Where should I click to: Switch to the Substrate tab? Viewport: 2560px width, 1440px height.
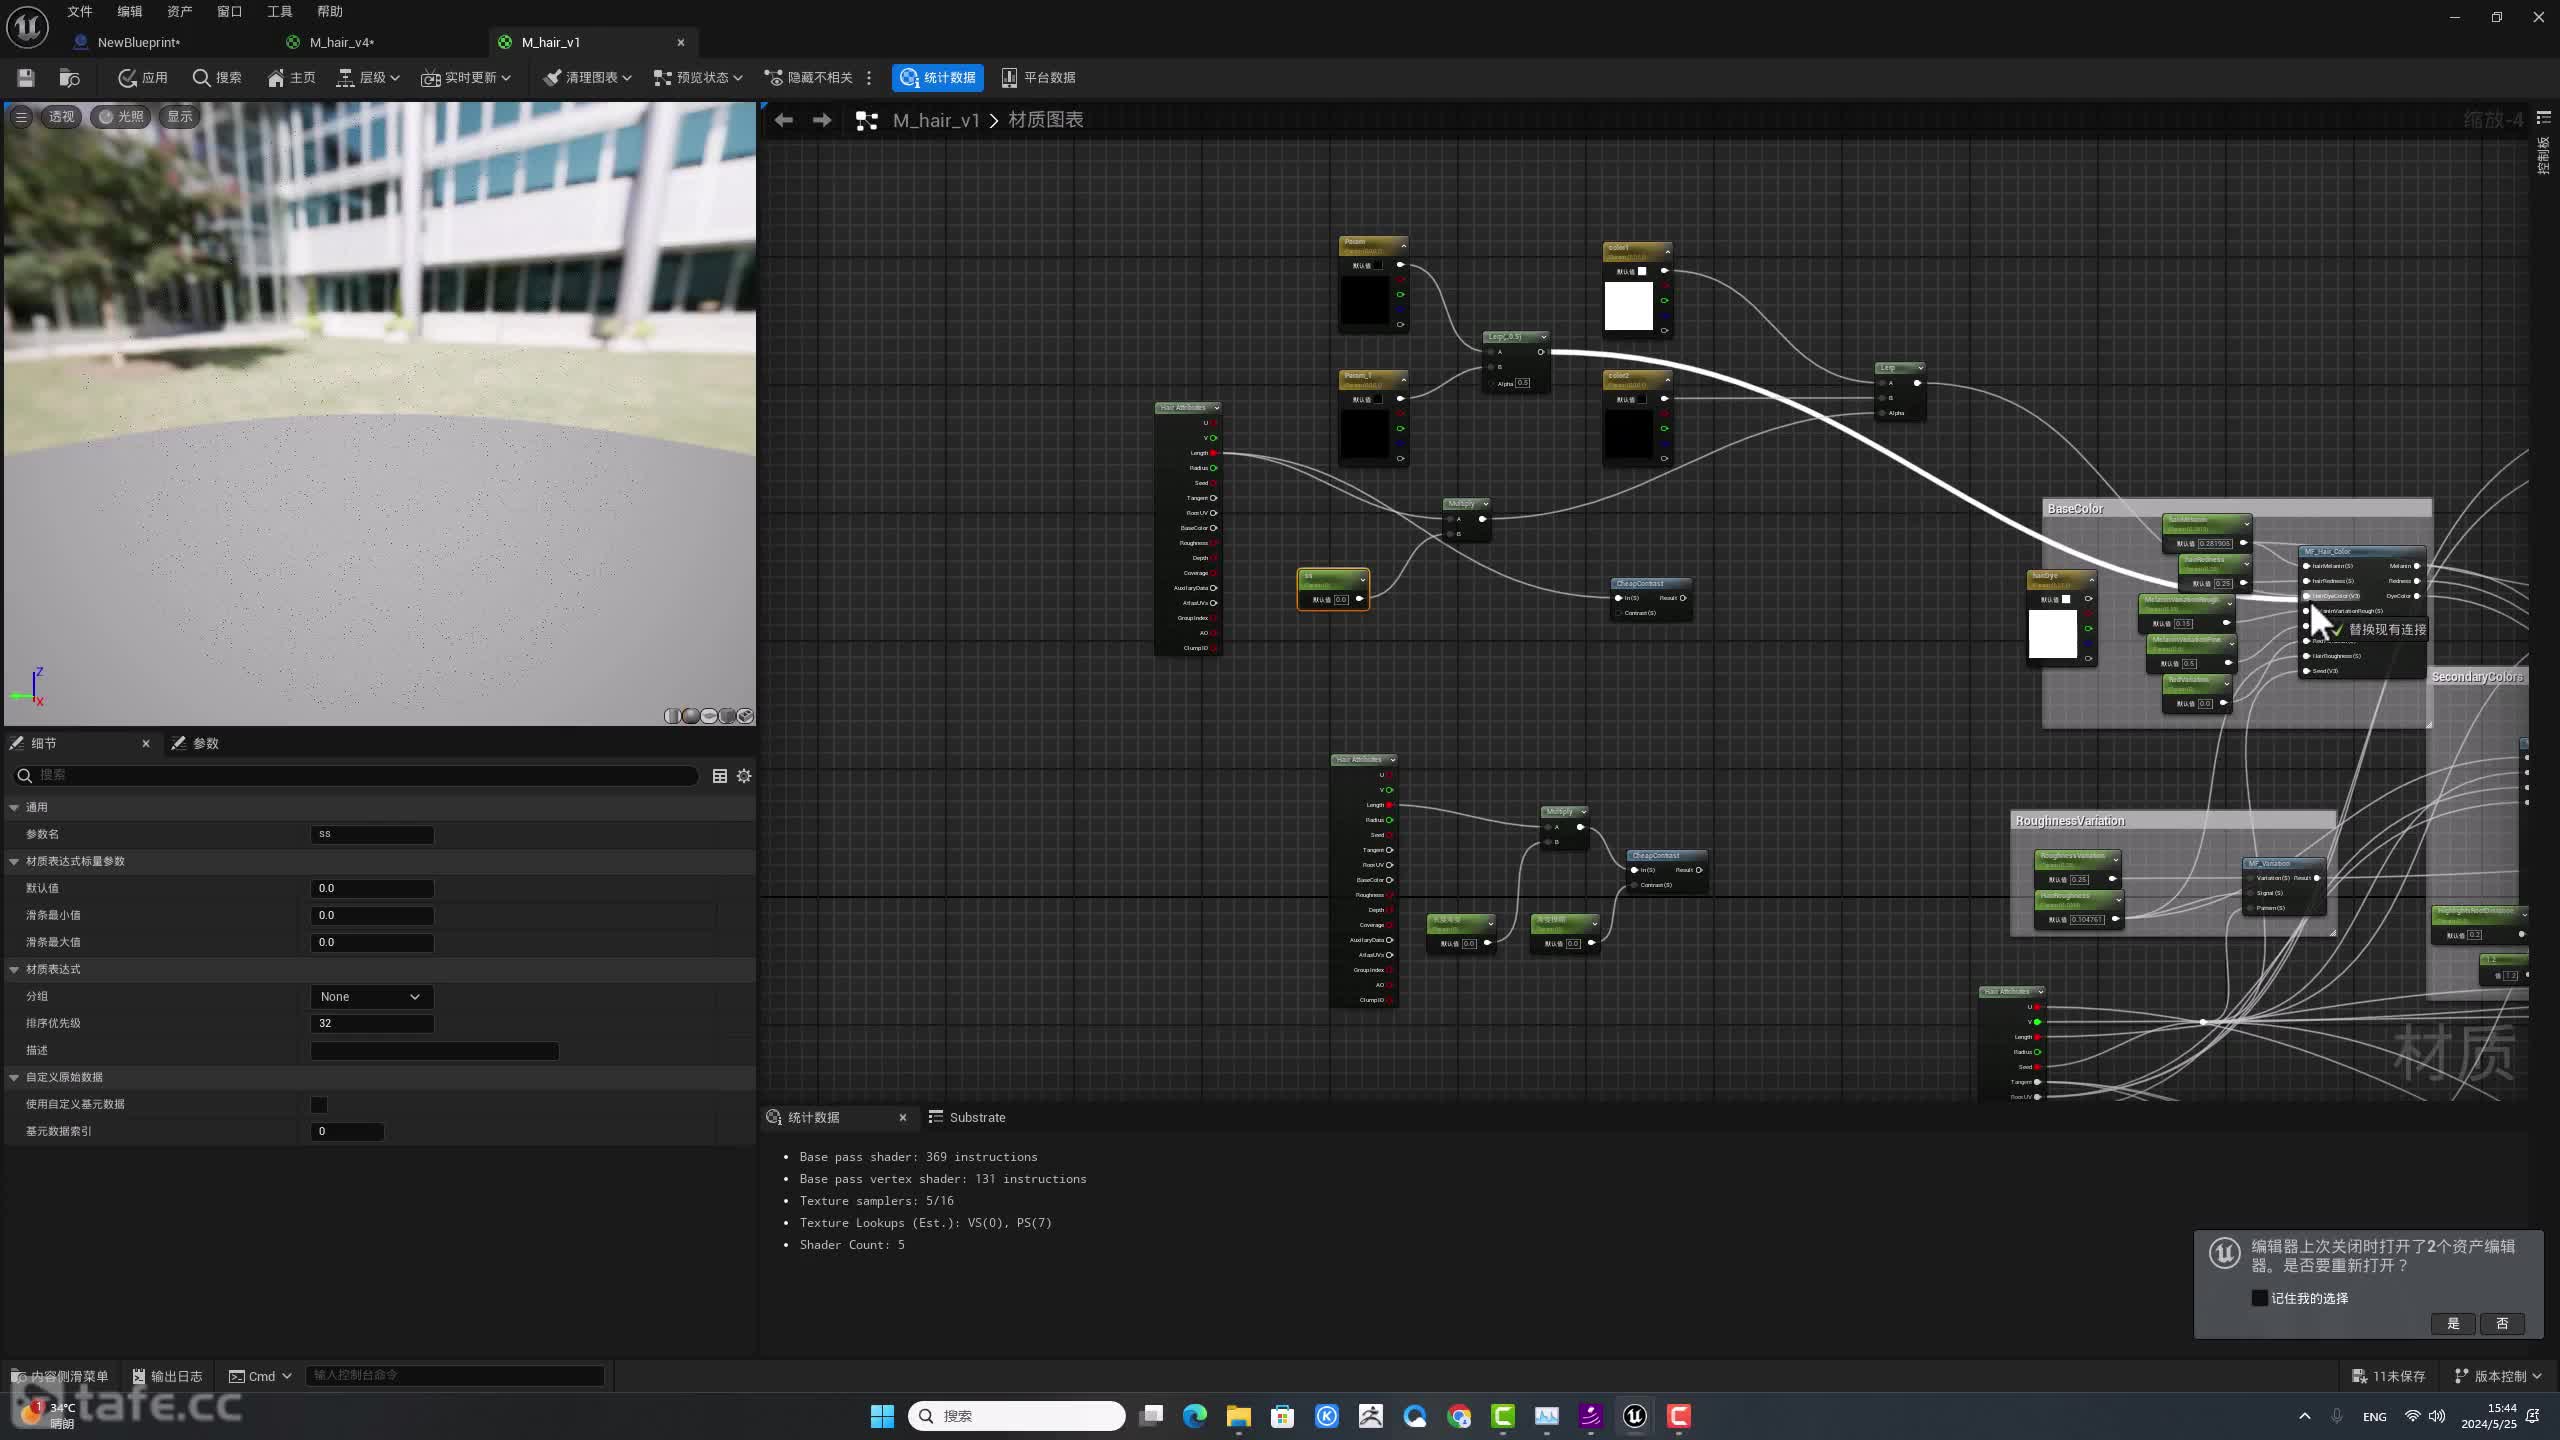(x=966, y=1117)
